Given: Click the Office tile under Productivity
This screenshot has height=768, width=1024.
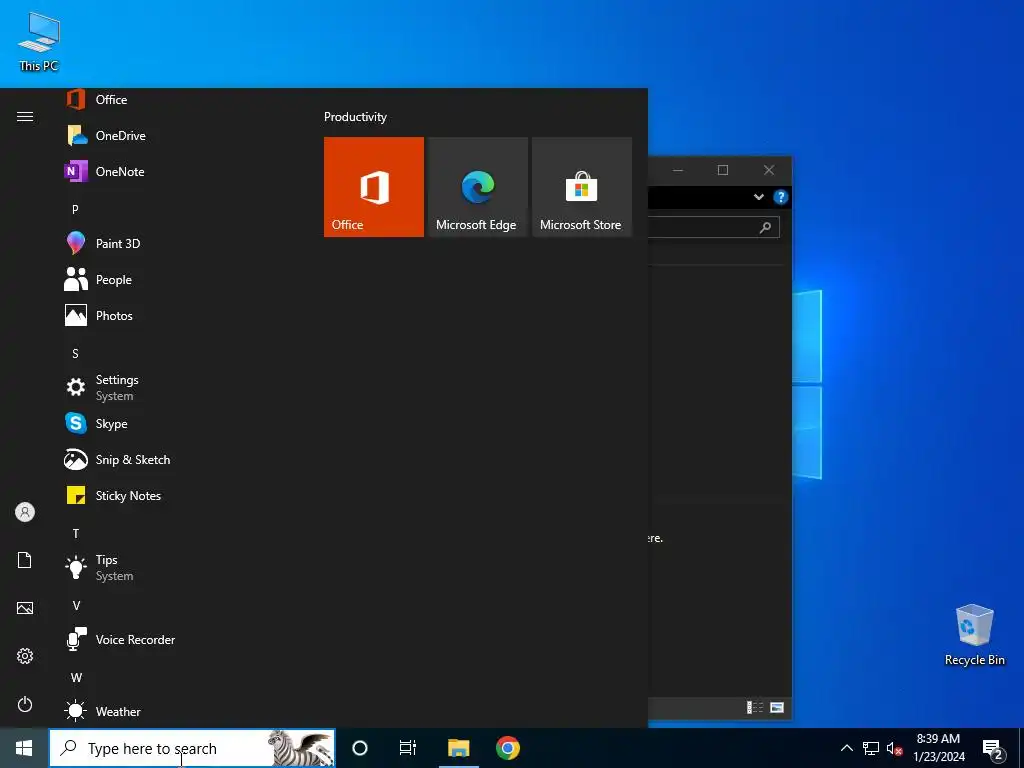Looking at the screenshot, I should coord(374,187).
